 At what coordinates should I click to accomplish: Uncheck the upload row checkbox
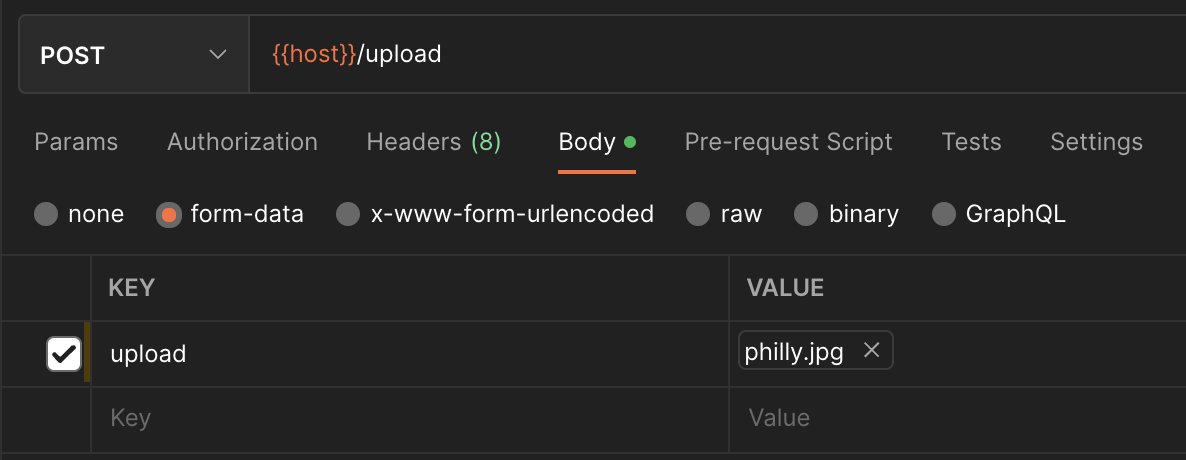(x=64, y=353)
